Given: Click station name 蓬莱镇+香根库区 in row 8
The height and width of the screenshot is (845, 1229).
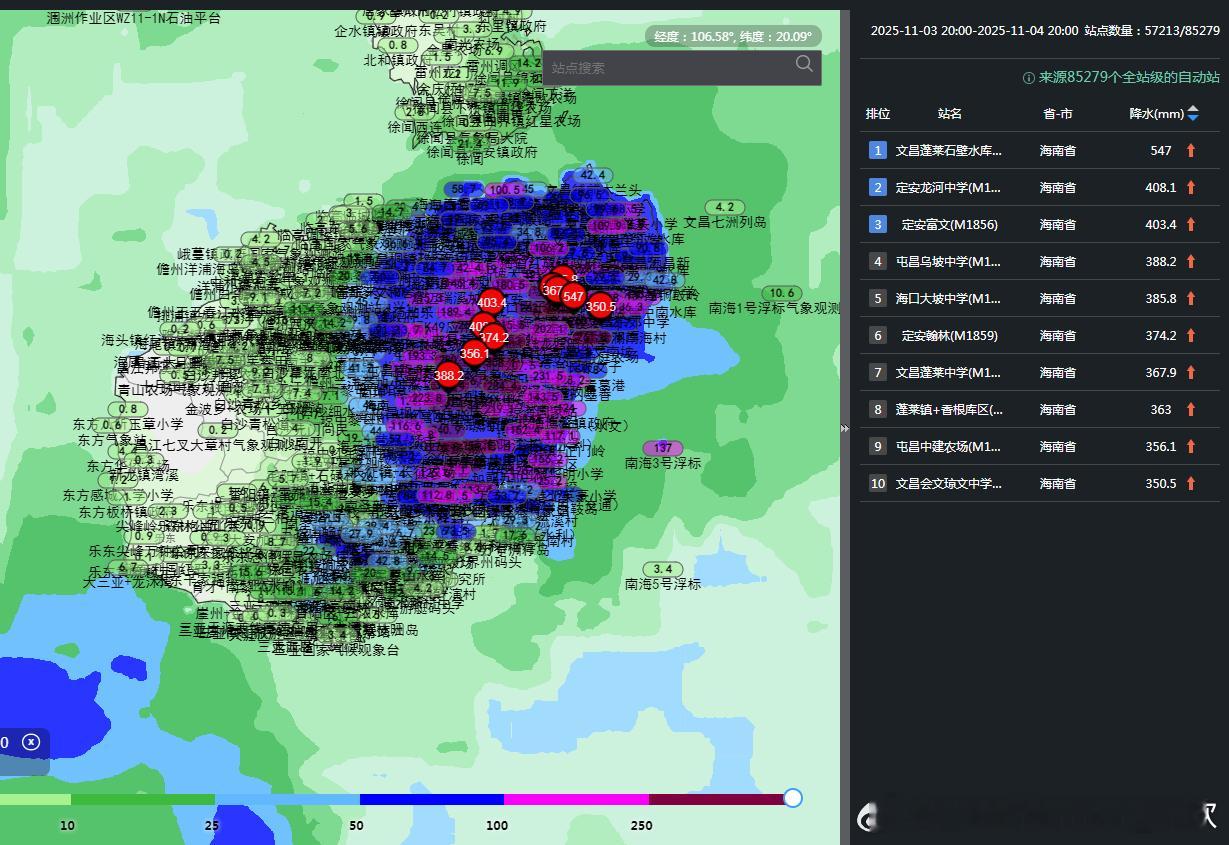Looking at the screenshot, I should [948, 409].
